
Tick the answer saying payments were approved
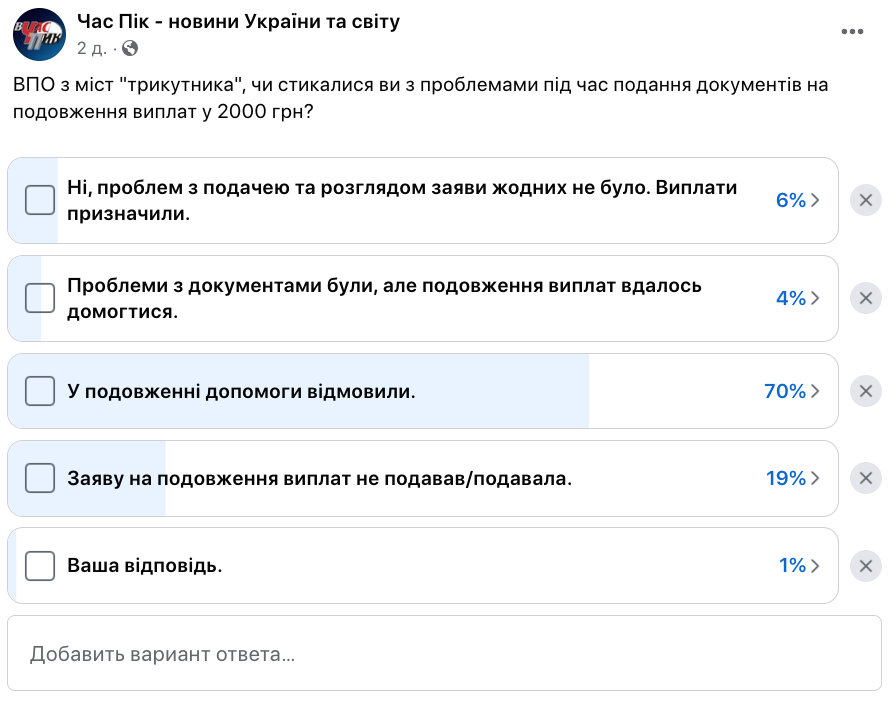coord(40,200)
